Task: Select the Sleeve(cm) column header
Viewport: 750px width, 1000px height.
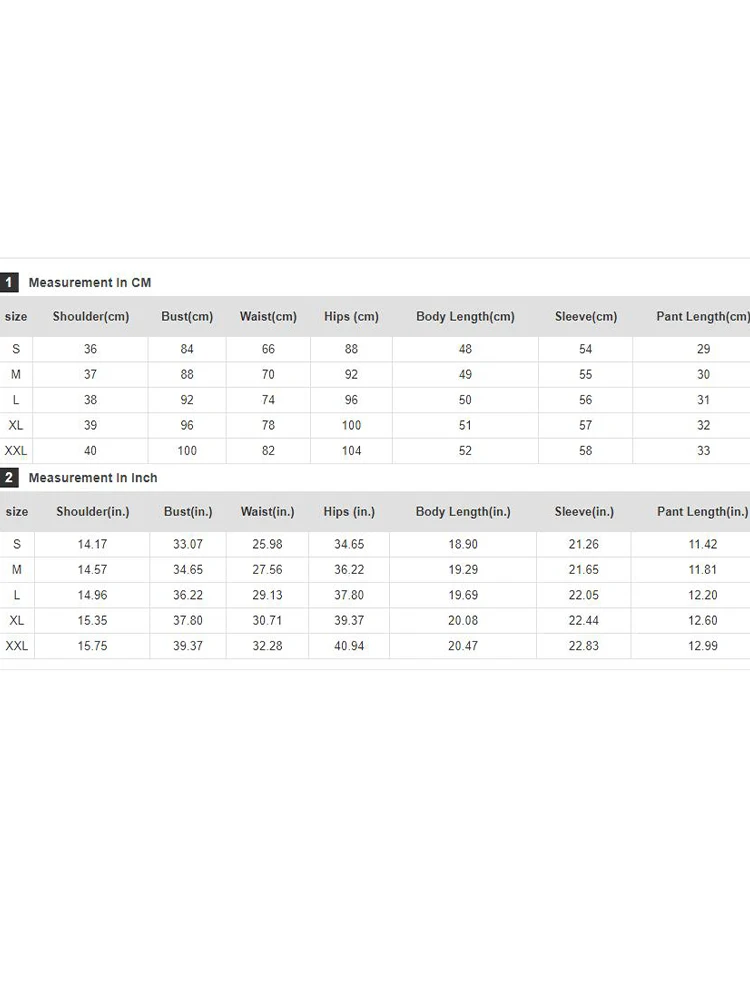Action: click(x=586, y=317)
